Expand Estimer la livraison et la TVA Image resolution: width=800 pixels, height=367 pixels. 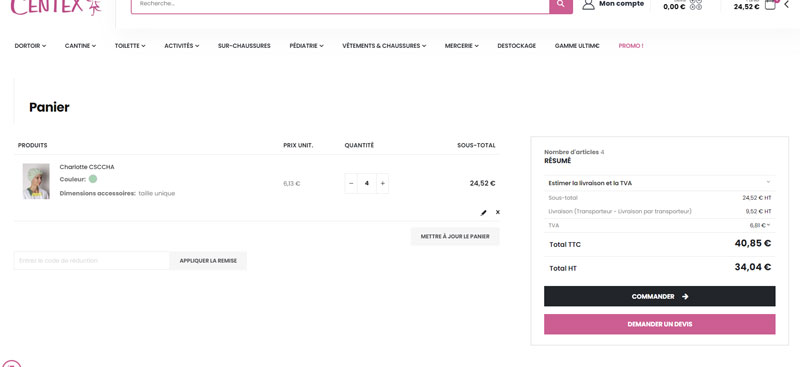[659, 183]
